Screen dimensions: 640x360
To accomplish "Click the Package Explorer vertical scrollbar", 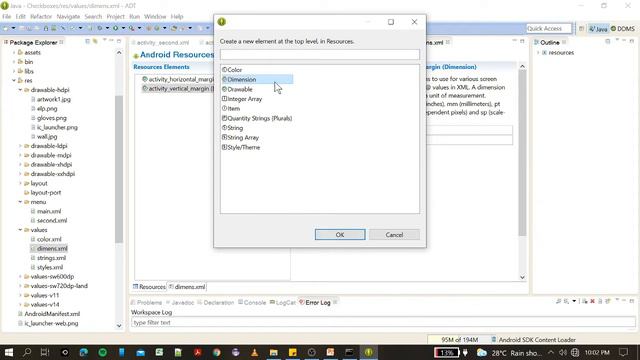I will click(119, 169).
